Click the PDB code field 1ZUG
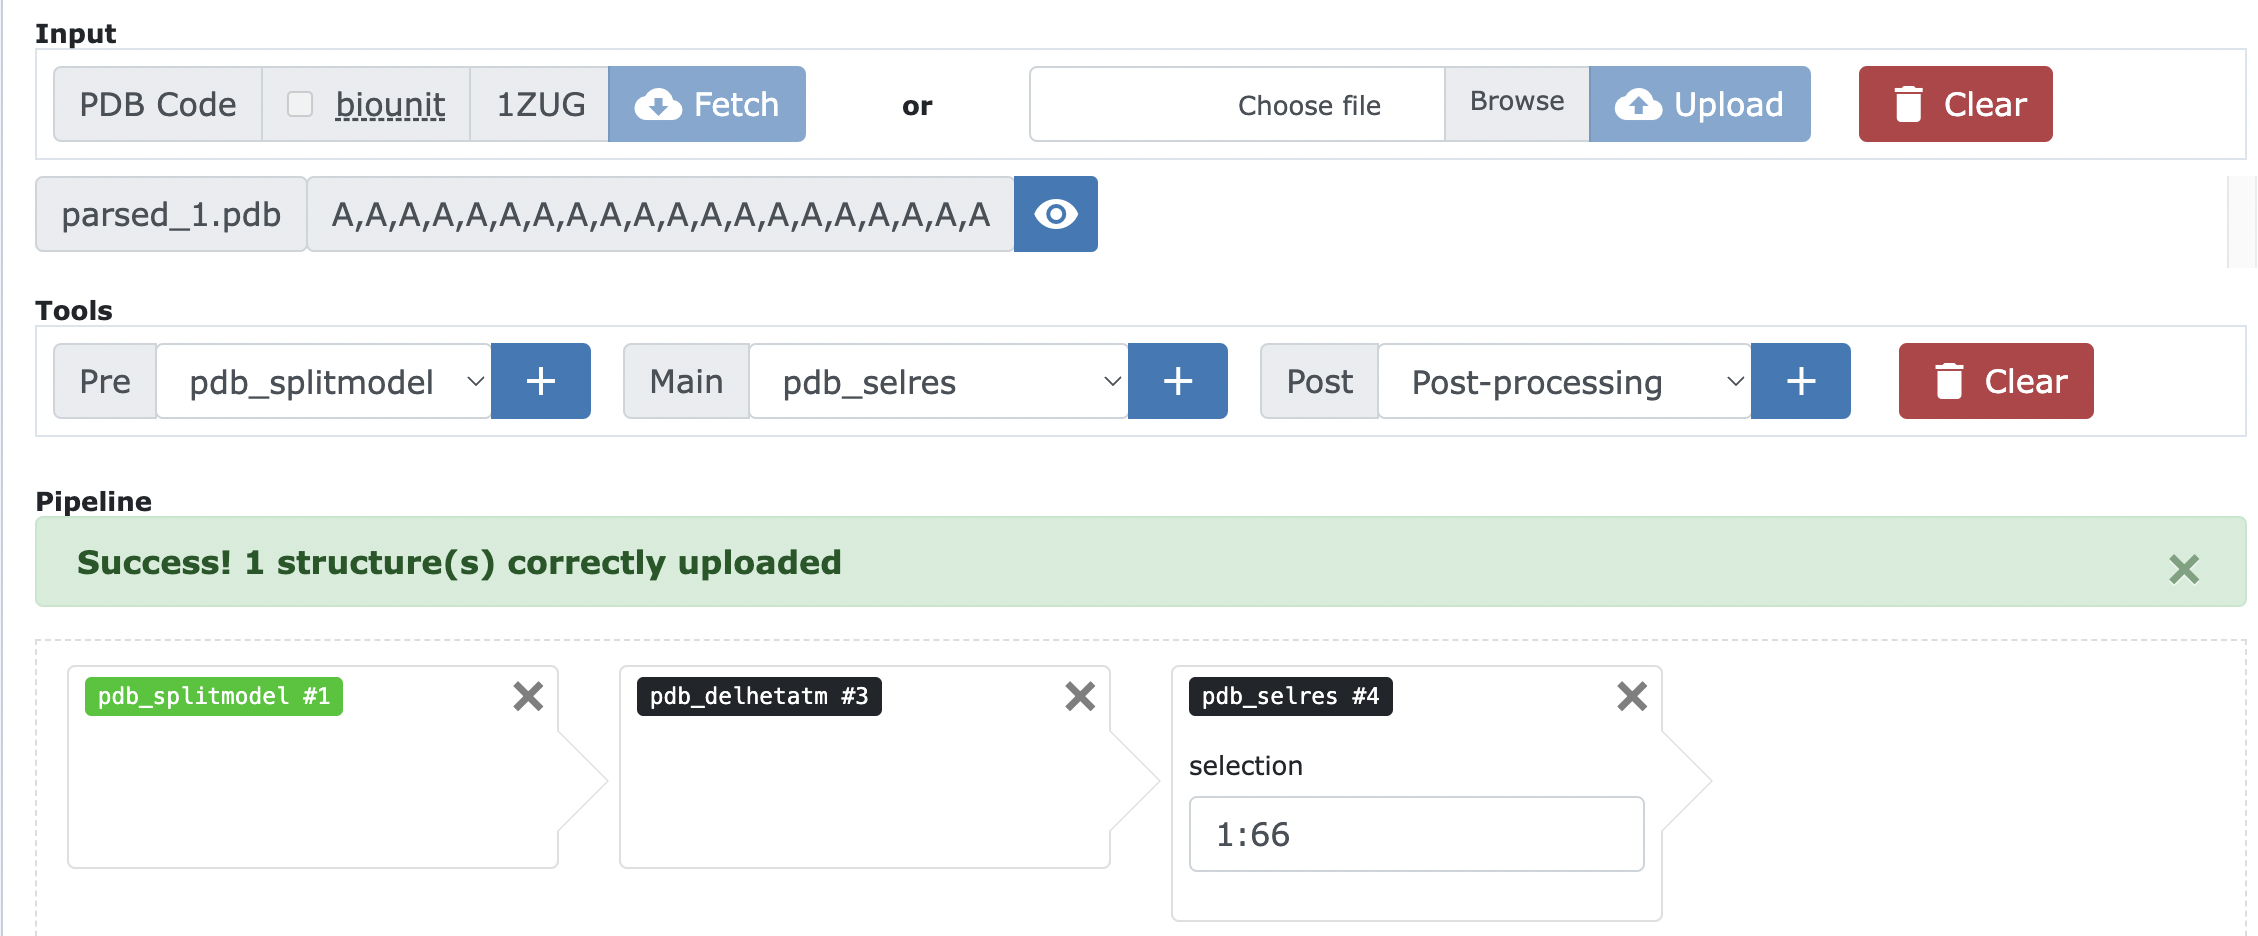This screenshot has height=936, width=2258. [540, 104]
